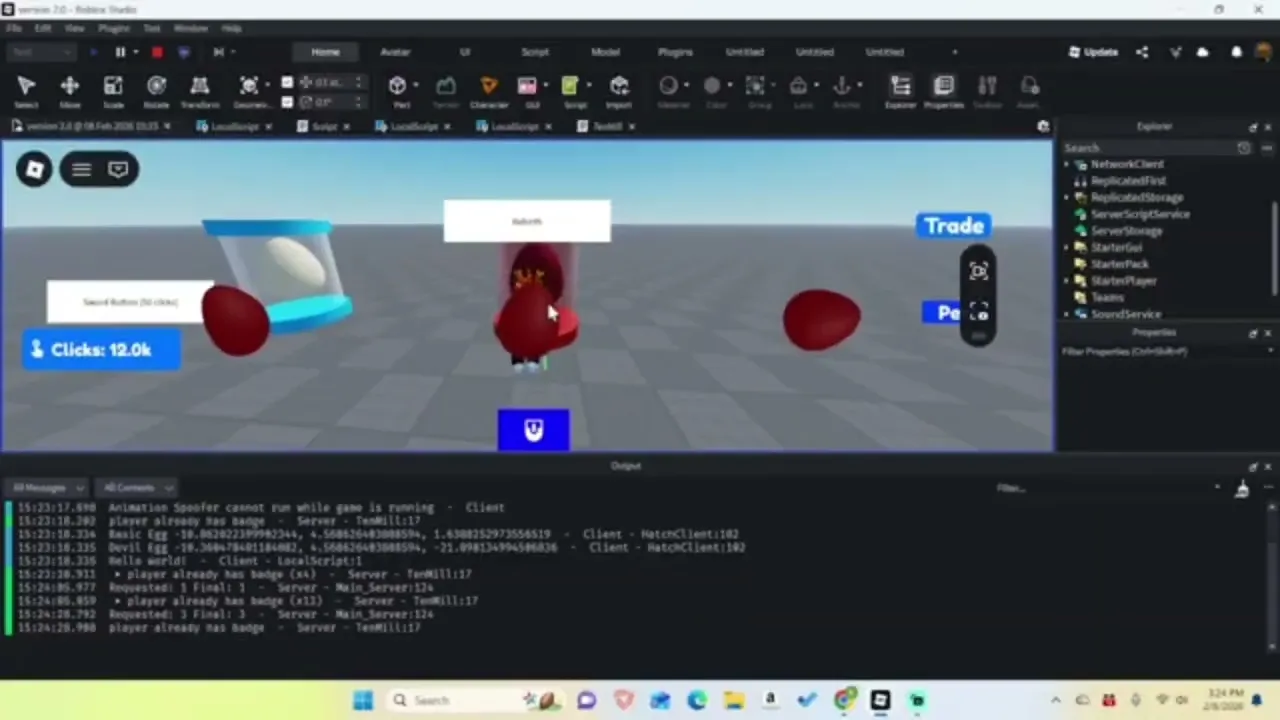
Task: Switch to the Model ribbon tab
Action: (x=605, y=52)
